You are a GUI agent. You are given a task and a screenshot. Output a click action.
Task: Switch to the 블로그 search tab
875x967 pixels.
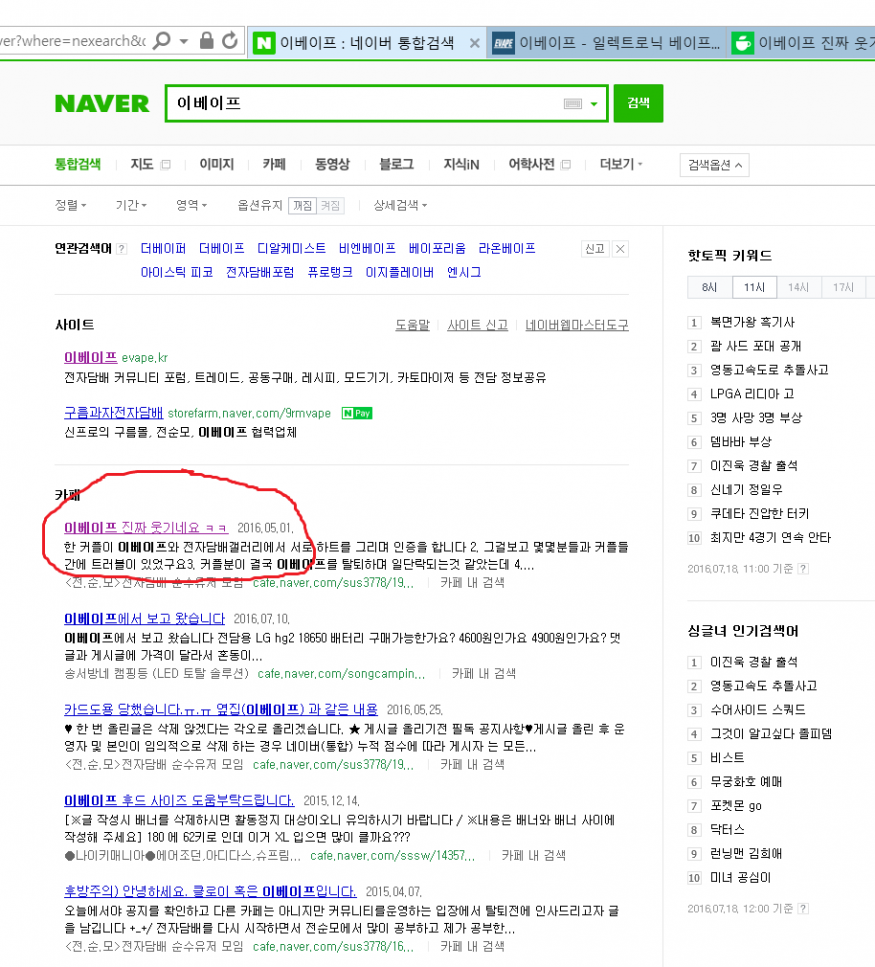[396, 165]
